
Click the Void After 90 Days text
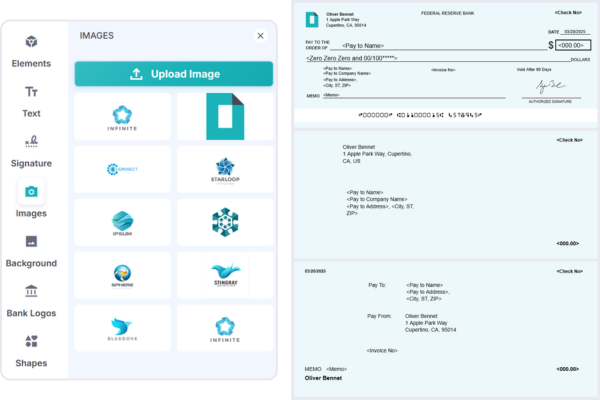click(x=534, y=70)
